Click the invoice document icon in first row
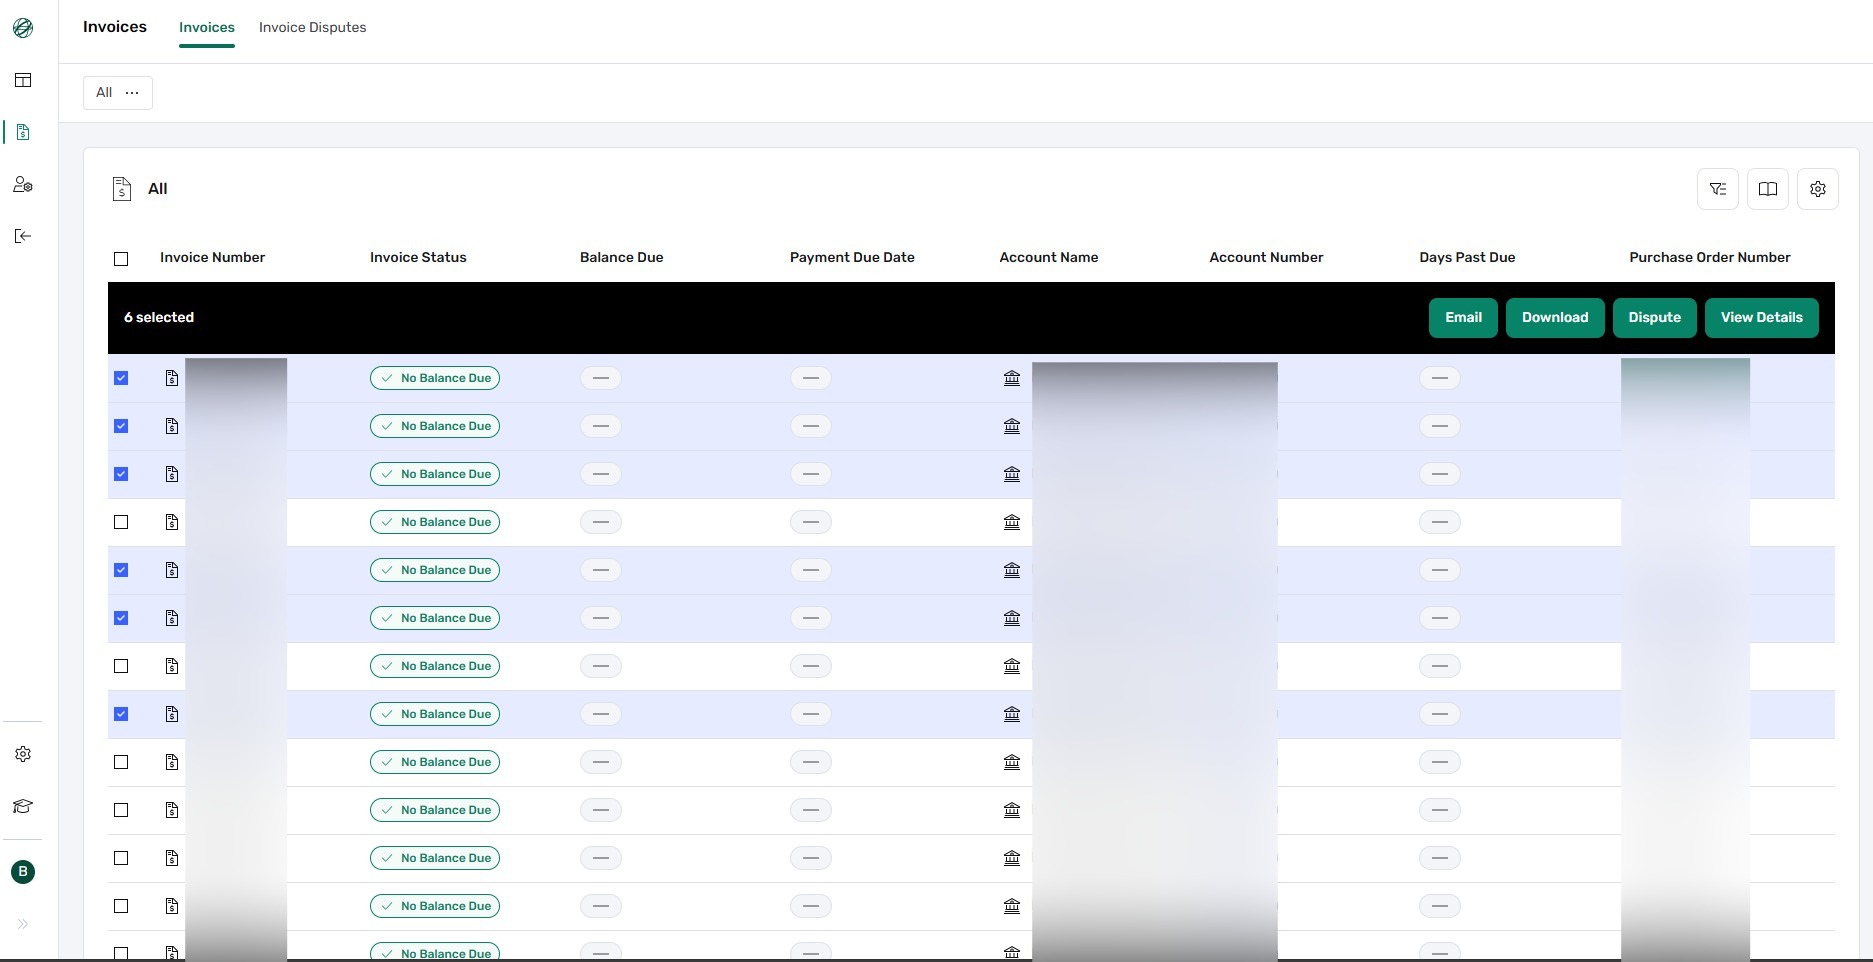The image size is (1873, 962). (172, 378)
